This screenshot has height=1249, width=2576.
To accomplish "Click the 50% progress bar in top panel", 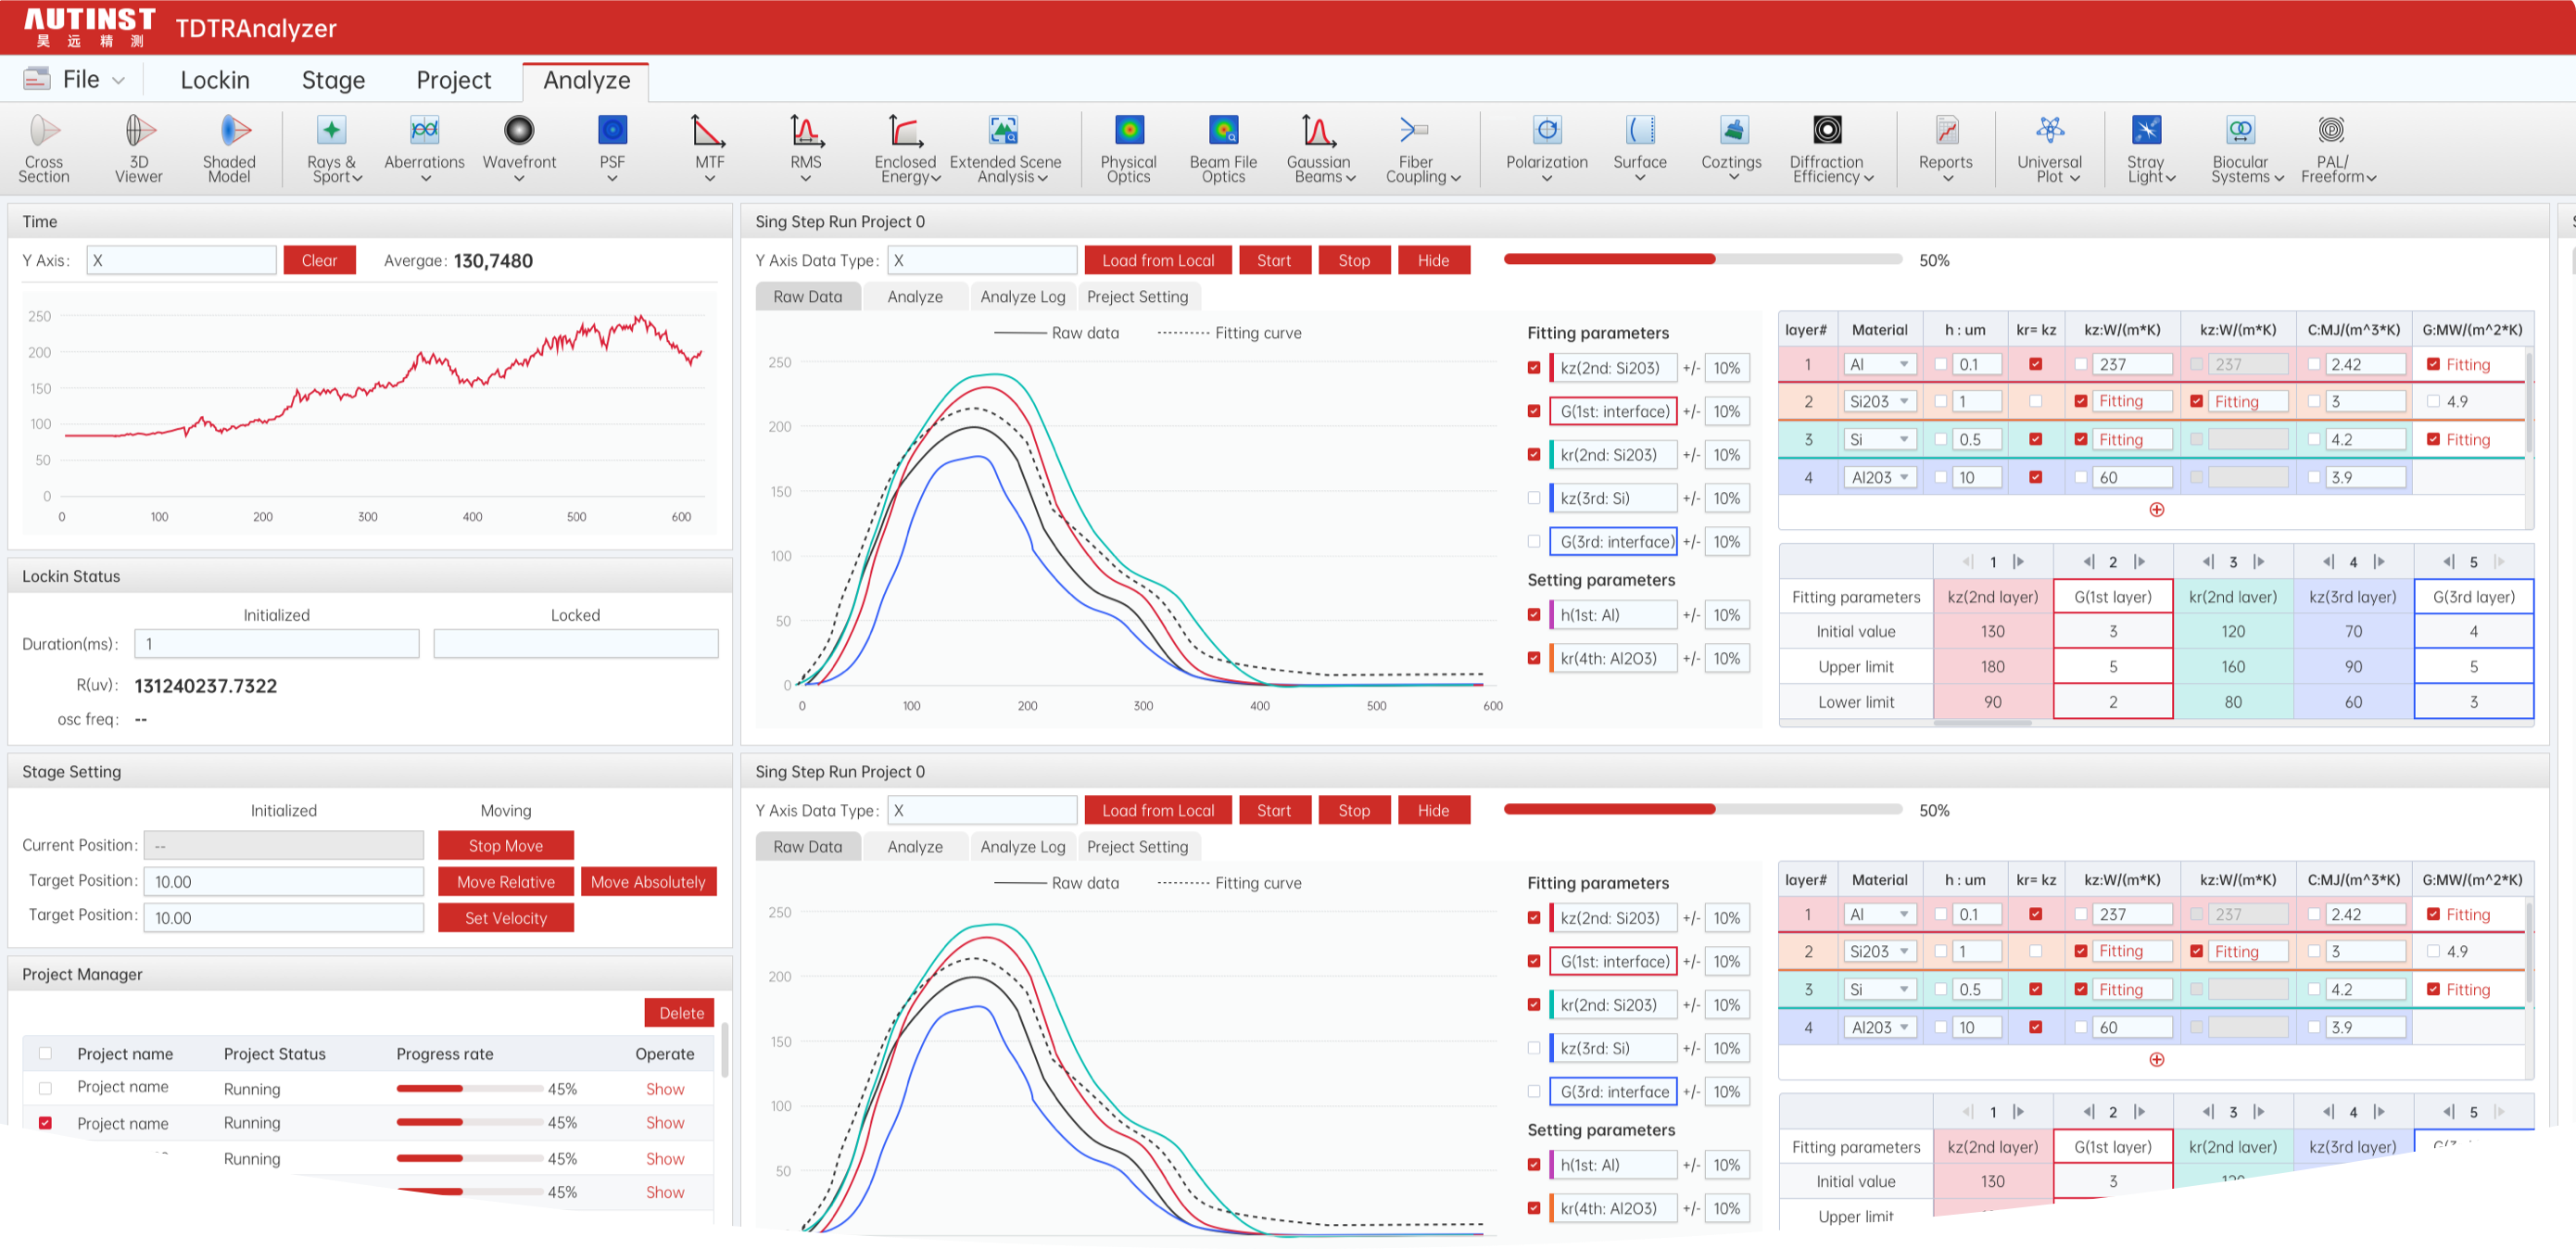I will [1702, 260].
